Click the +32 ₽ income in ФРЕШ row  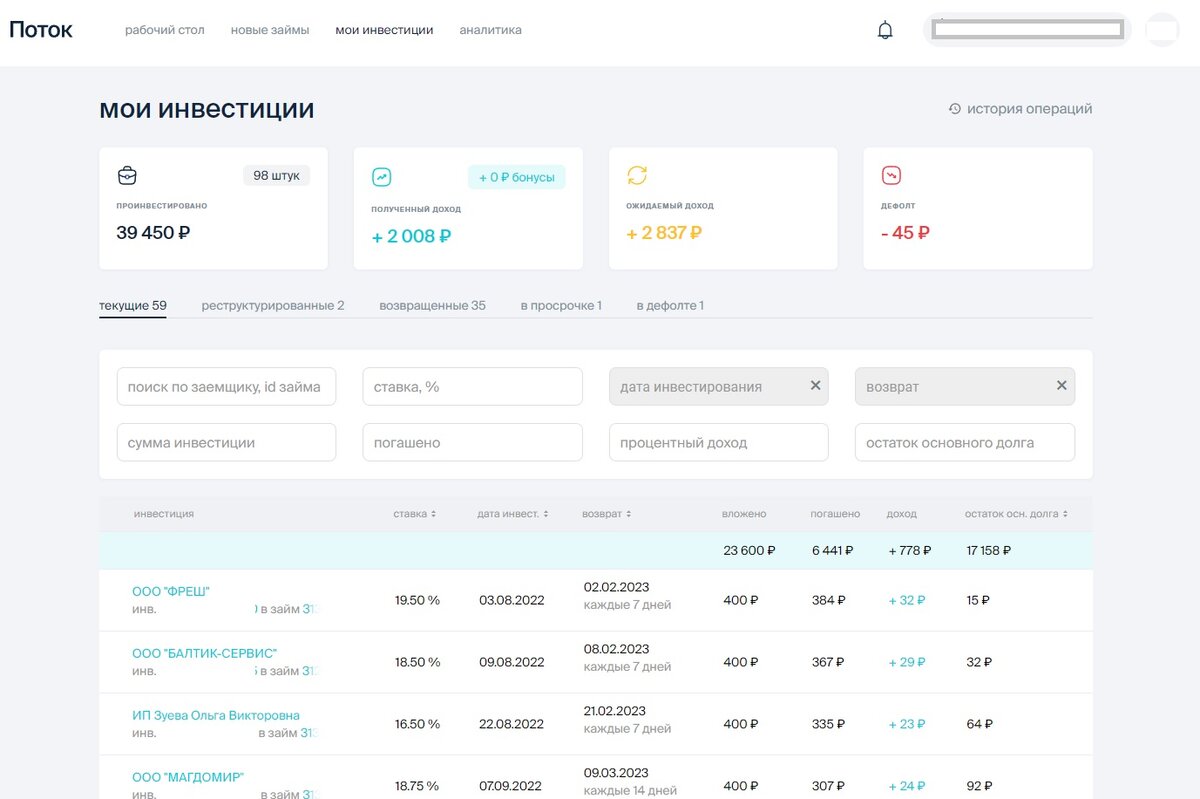[x=907, y=601]
